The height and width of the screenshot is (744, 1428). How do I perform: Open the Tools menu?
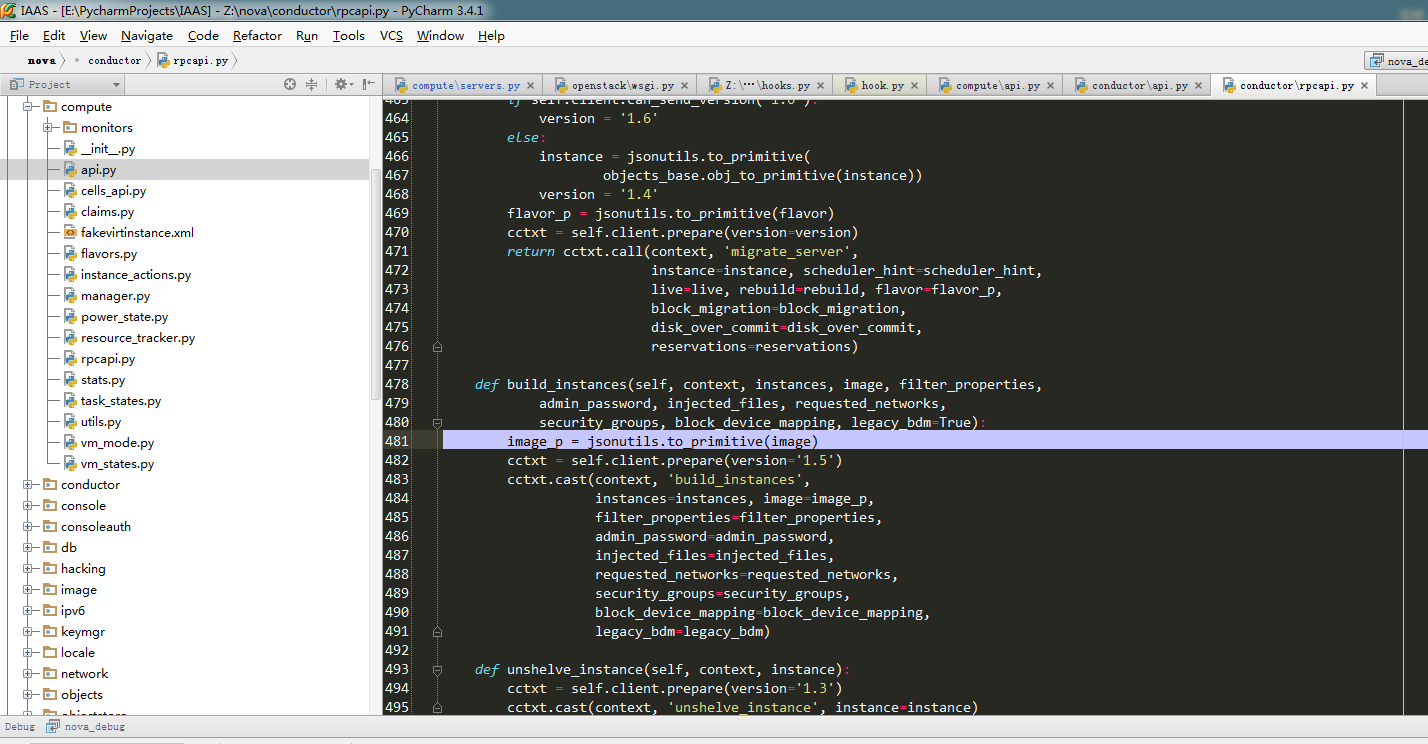pos(349,35)
